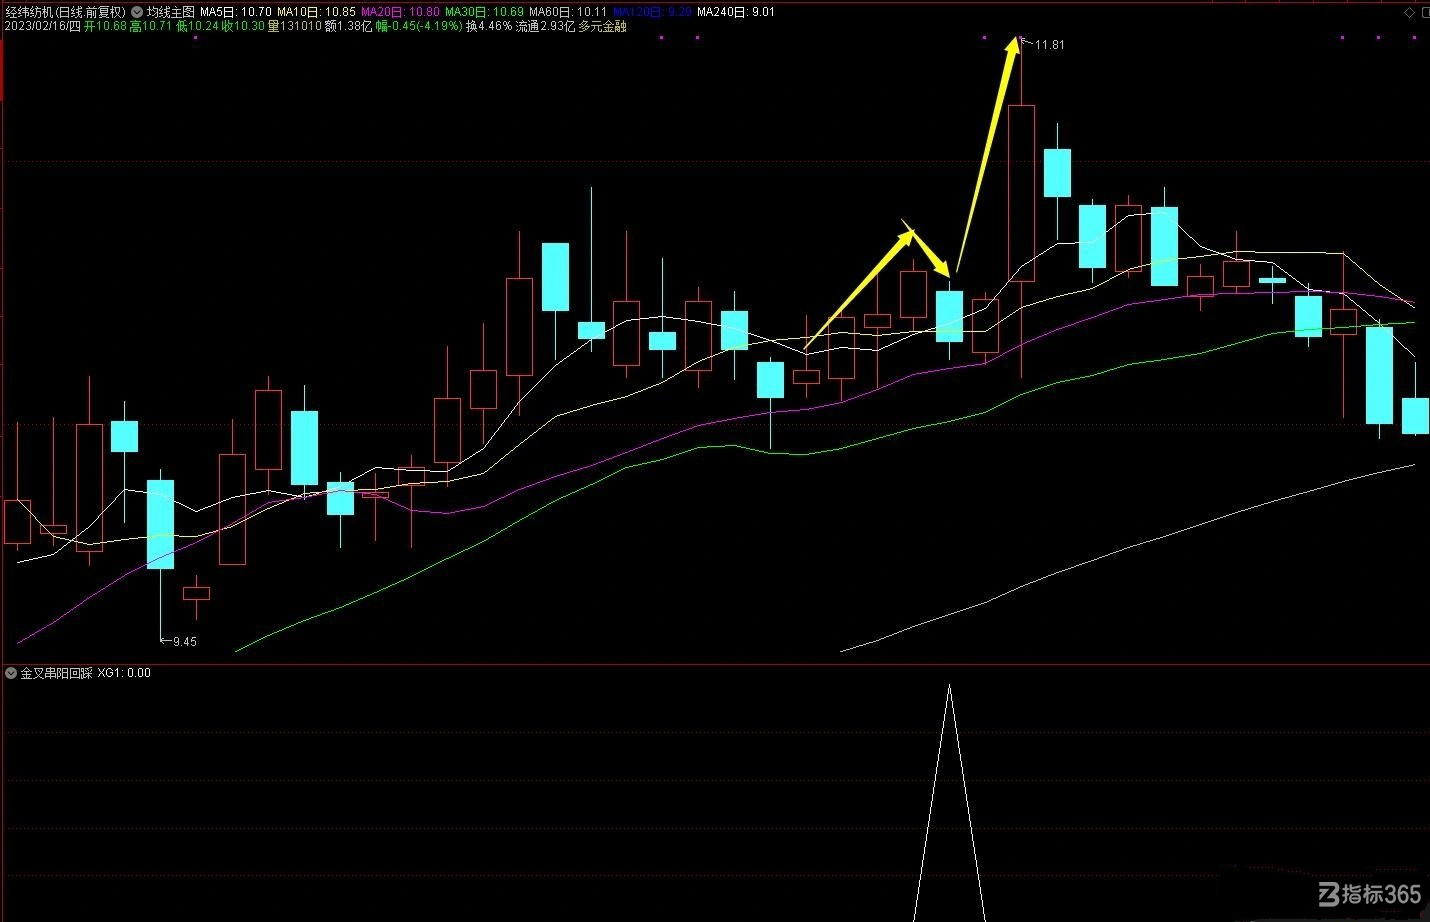Click the high price 高10.71
Screen dimensions: 1430x922
point(150,26)
